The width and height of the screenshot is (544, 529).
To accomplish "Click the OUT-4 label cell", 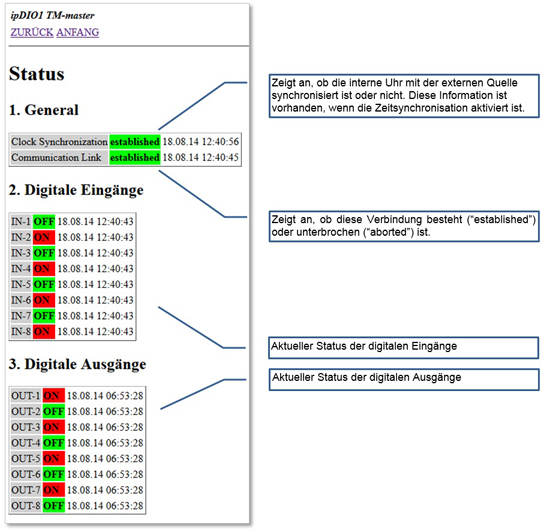I will click(x=26, y=443).
